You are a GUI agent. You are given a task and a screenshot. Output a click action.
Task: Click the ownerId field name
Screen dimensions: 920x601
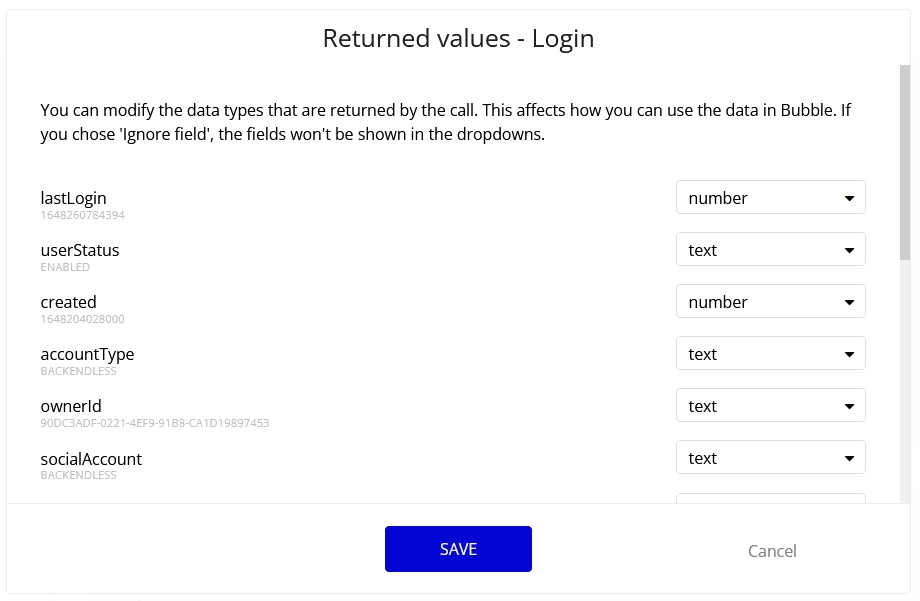71,406
